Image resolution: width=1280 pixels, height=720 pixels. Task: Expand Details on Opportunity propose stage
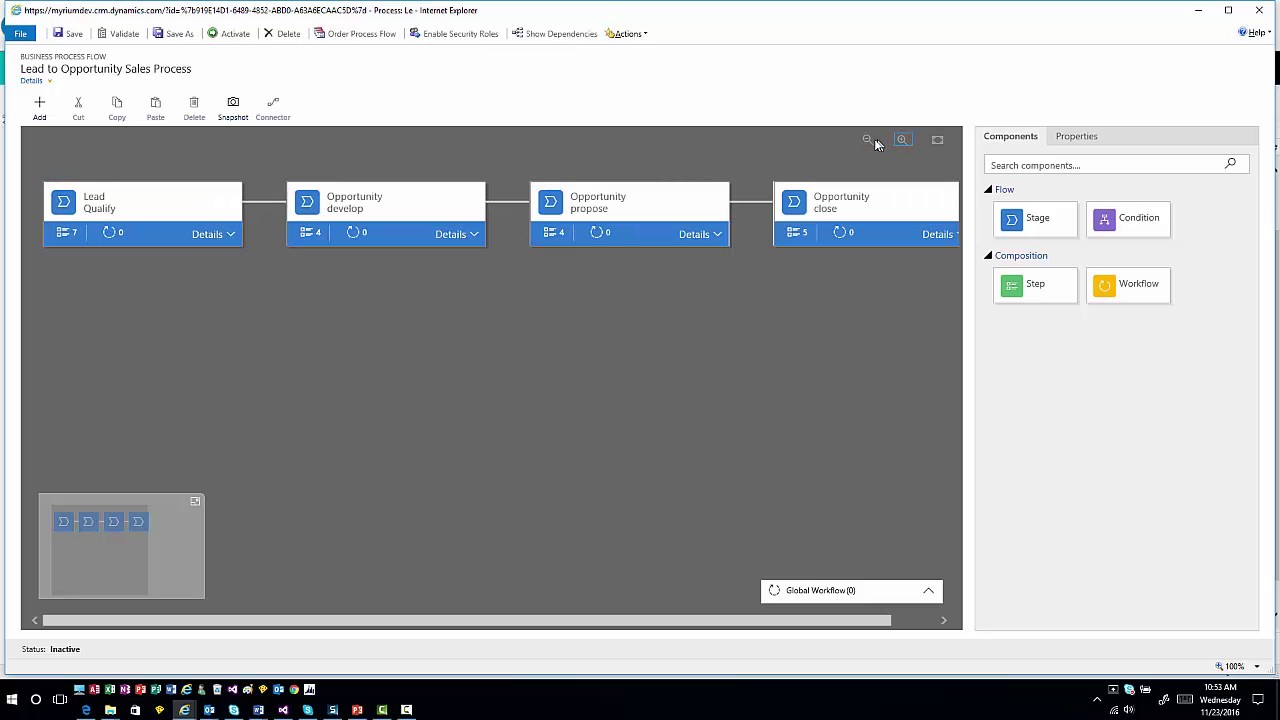click(x=700, y=234)
